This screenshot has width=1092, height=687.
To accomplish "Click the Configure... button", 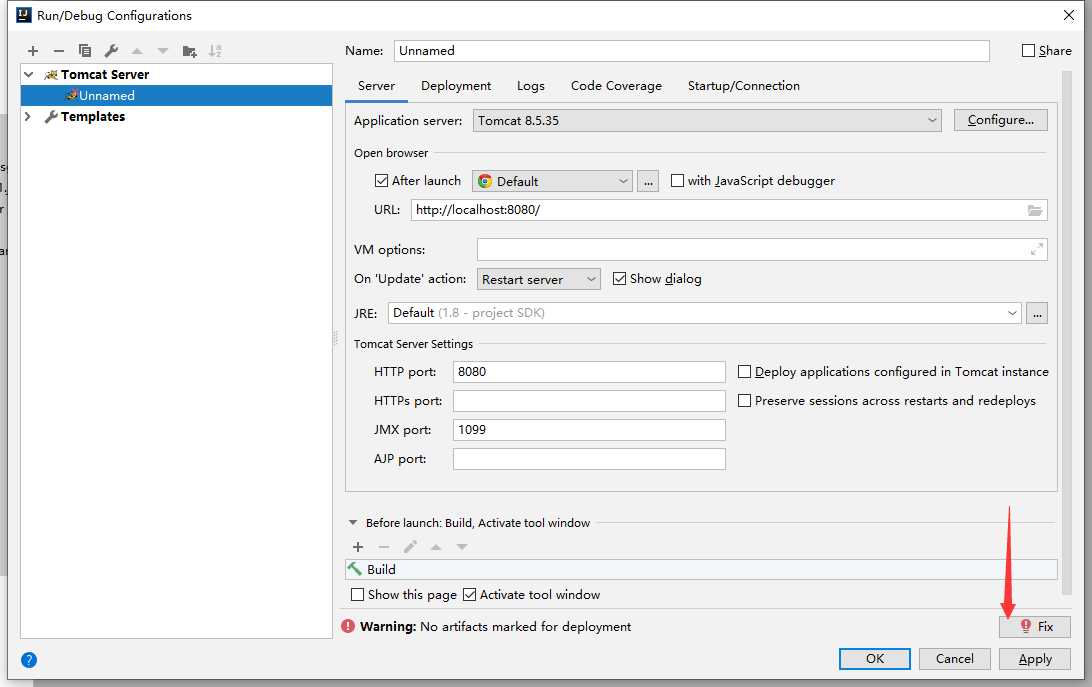I will point(1001,120).
